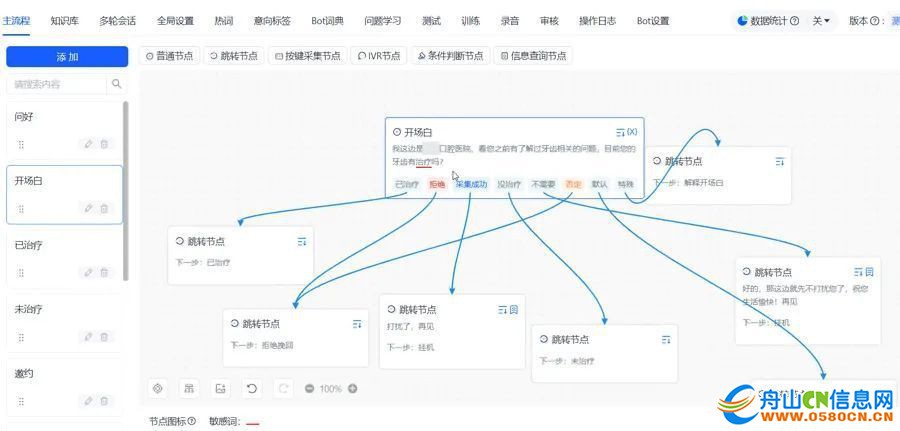Click the auto-layout tree icon in canvas toolbar
The image size is (900, 431).
[x=188, y=388]
